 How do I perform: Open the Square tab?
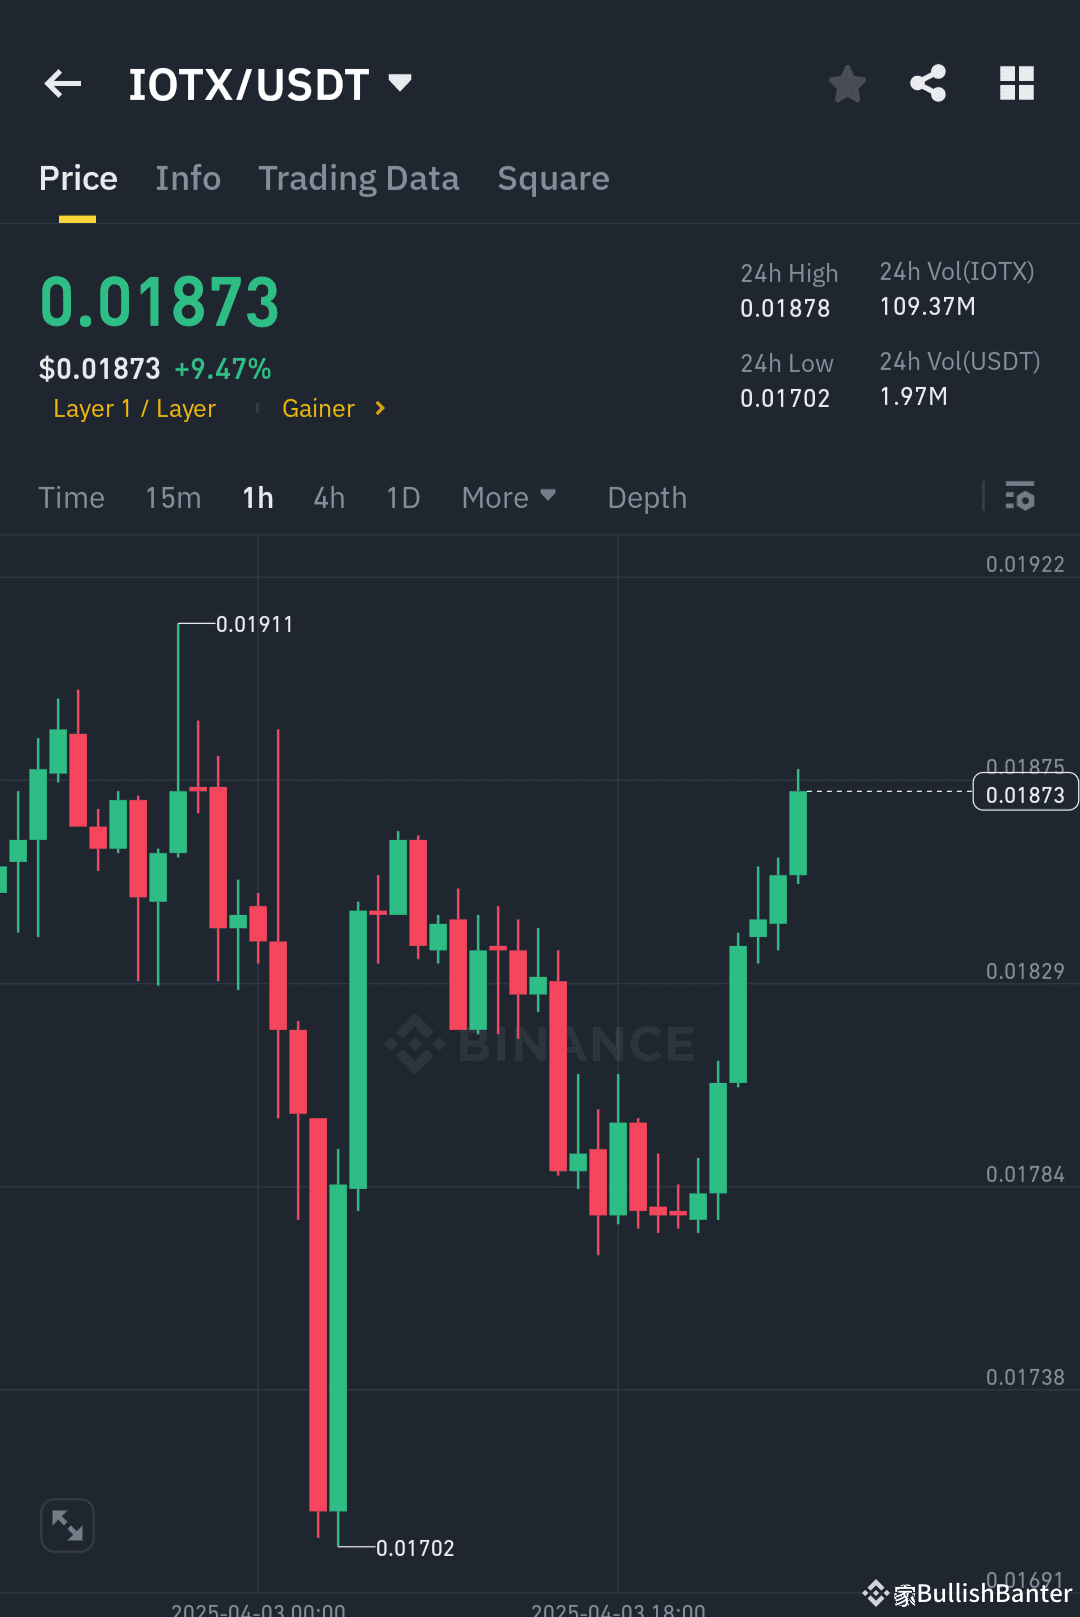[x=553, y=178]
